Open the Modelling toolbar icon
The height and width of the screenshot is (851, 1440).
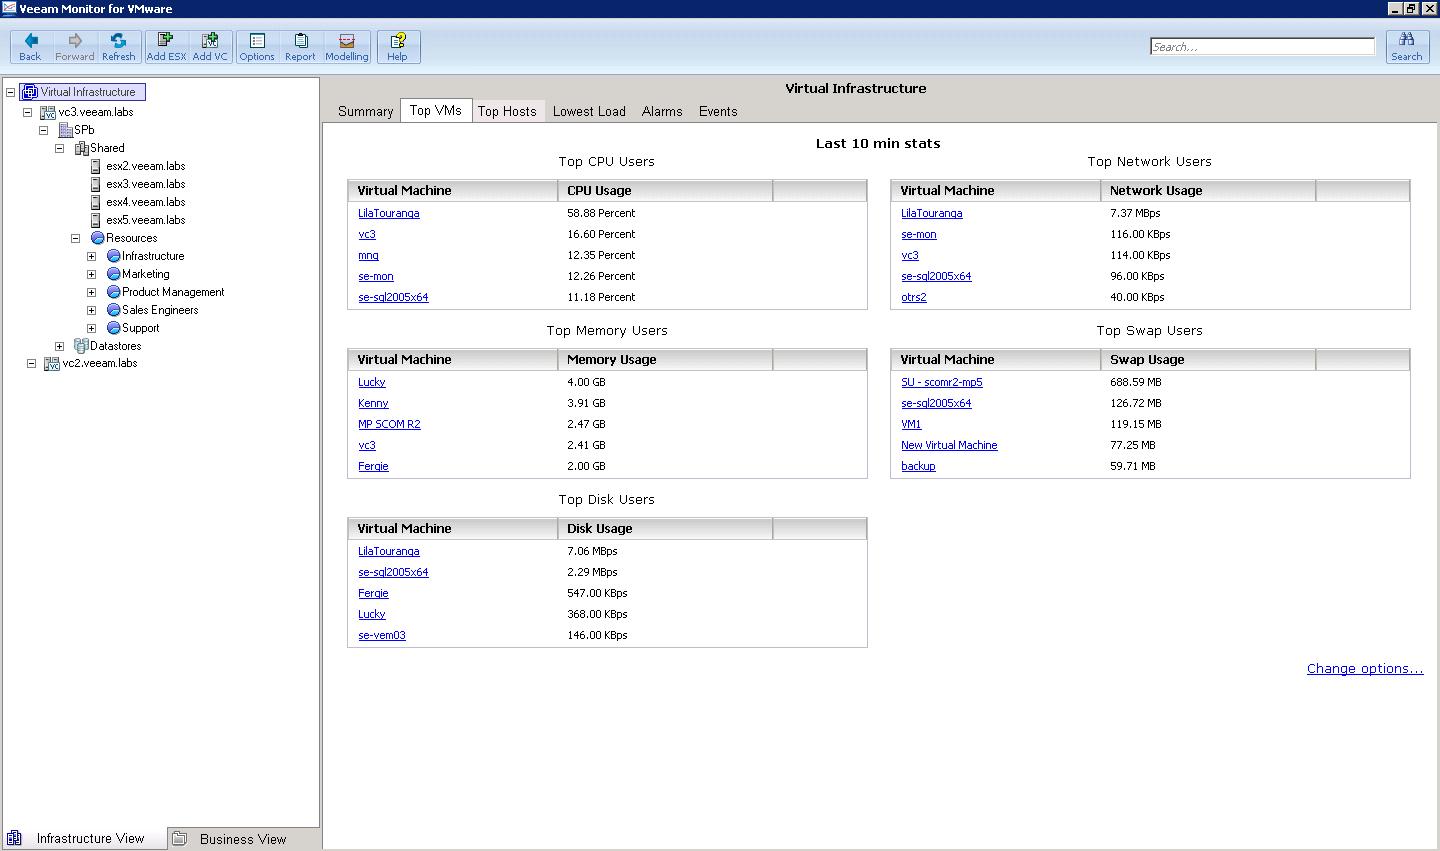(347, 47)
